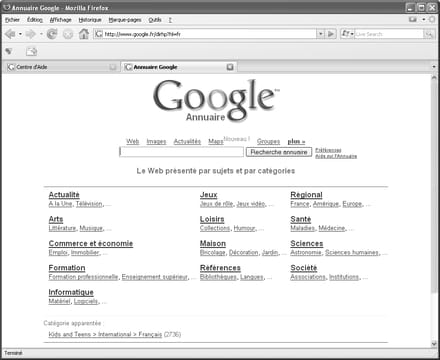440x360 pixels.
Task: Open the Loisirs category
Action: (x=212, y=219)
